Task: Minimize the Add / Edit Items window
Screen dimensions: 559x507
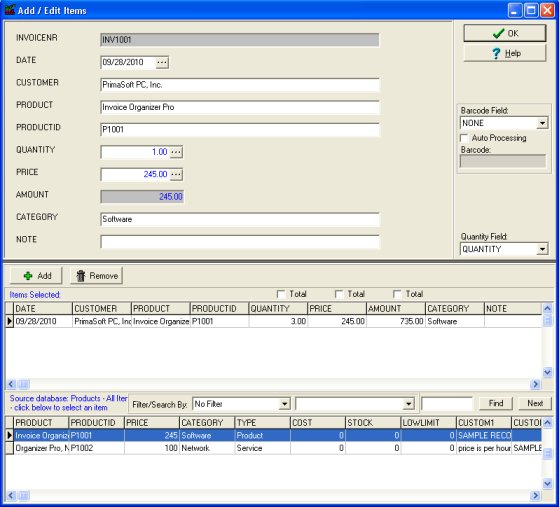Action: (514, 10)
